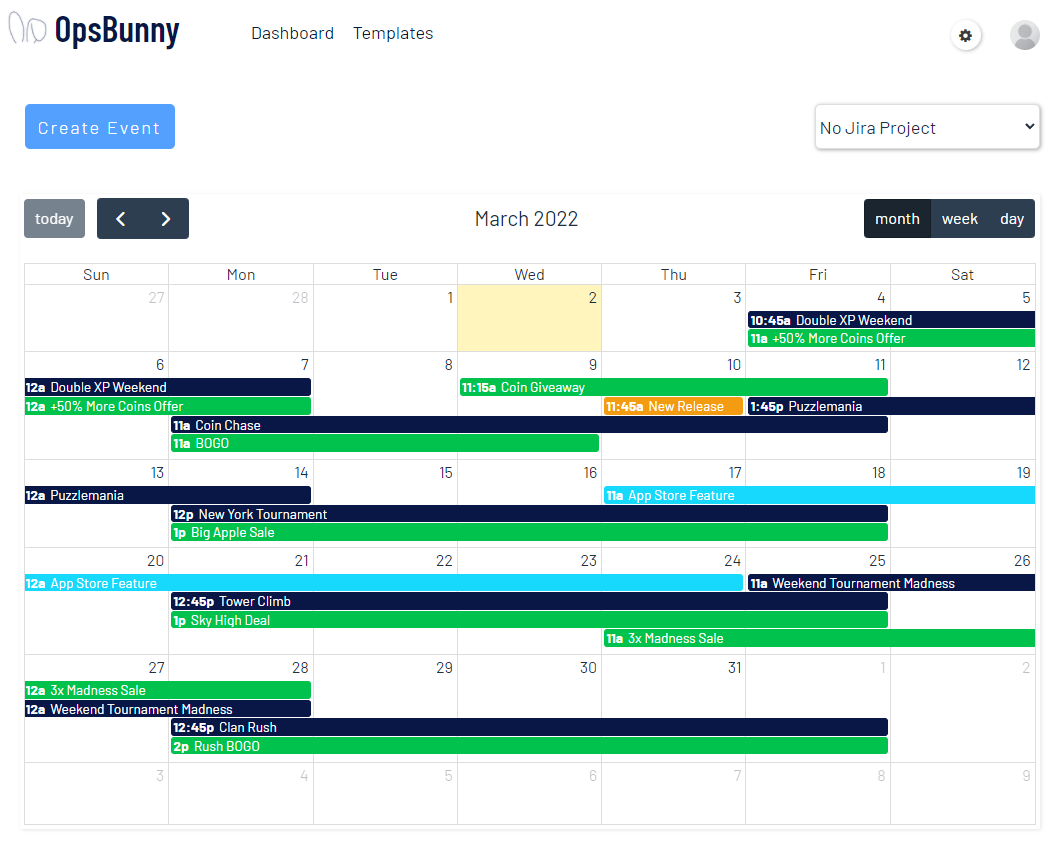Open the No Jira Project dropdown
The width and height of the screenshot is (1059, 850).
coord(927,127)
